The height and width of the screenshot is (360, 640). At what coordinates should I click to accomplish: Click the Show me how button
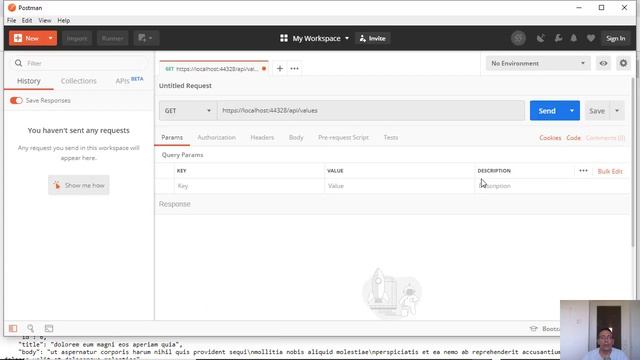pyautogui.click(x=79, y=185)
